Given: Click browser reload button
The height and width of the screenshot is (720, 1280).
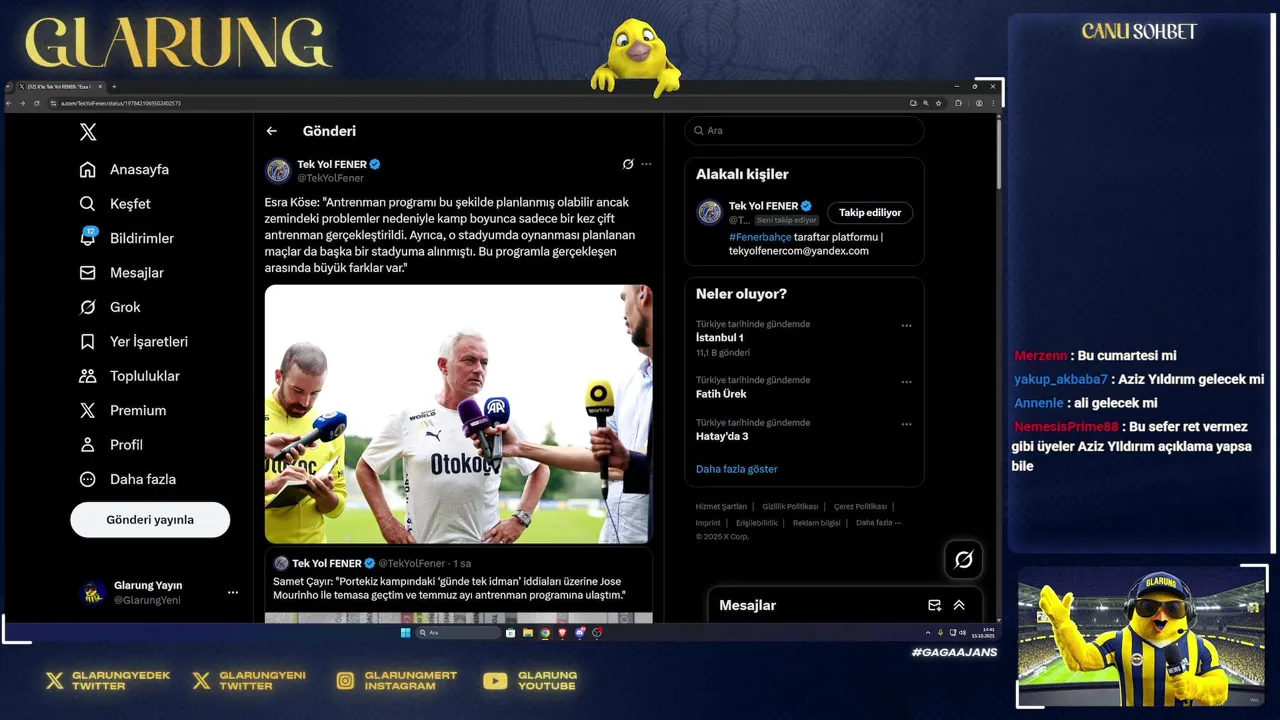Looking at the screenshot, I should coord(37,103).
